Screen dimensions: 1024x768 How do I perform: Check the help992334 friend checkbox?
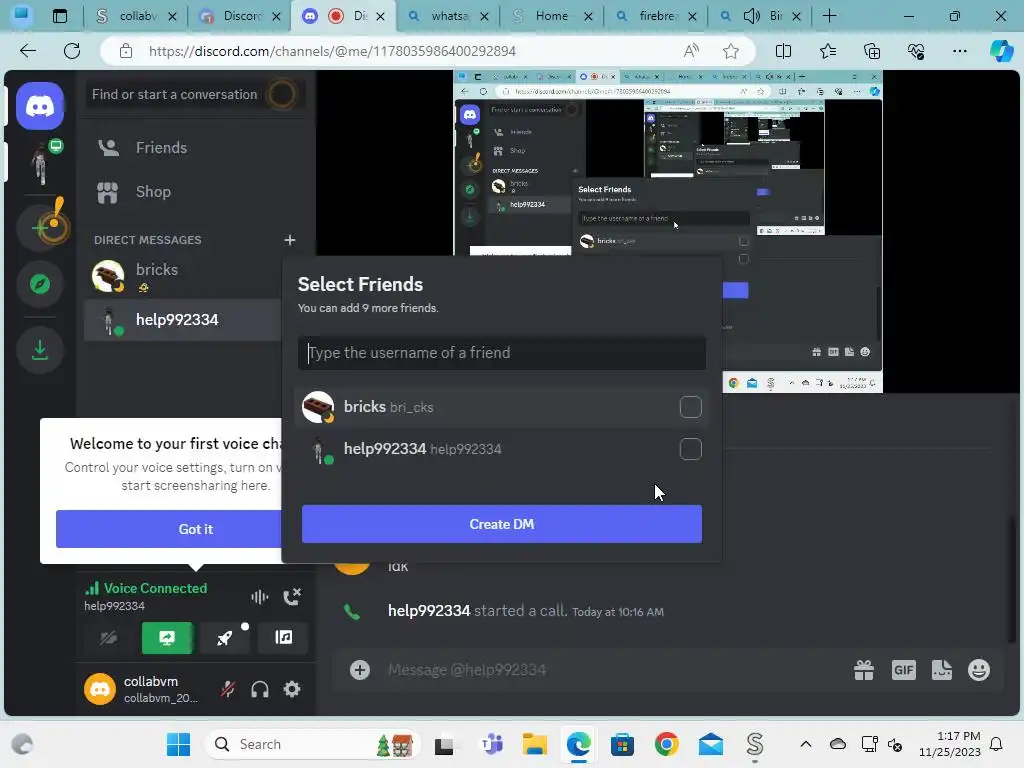(690, 449)
